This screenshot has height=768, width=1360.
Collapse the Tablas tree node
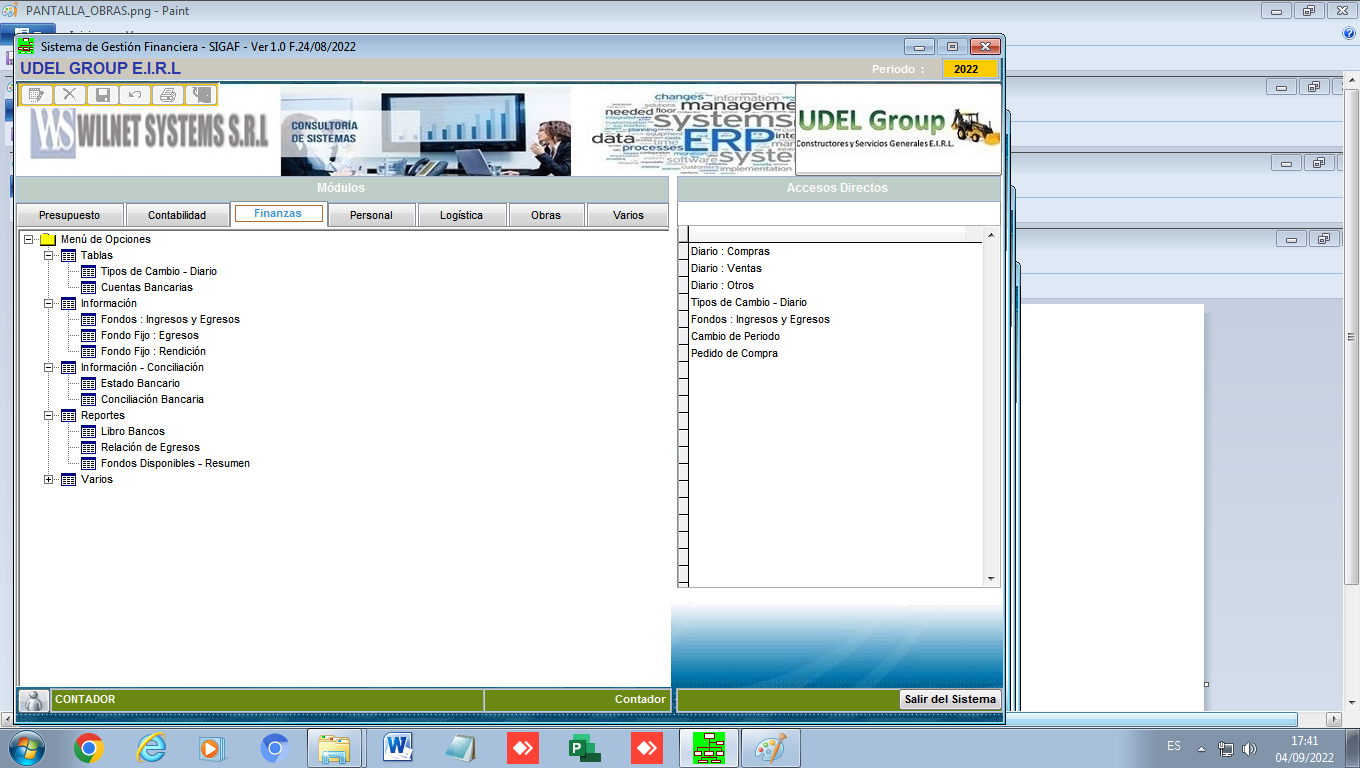point(49,256)
